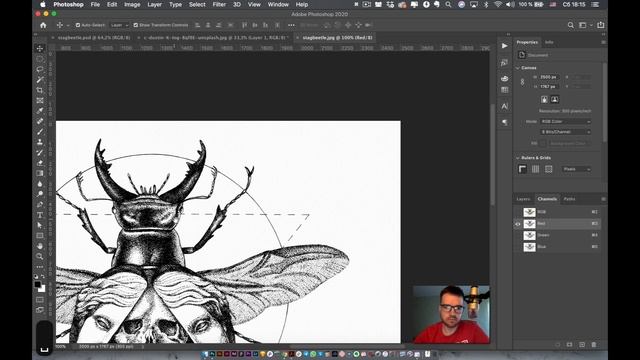Set canvas orientation to landscape
640x360 pixels.
[555, 100]
